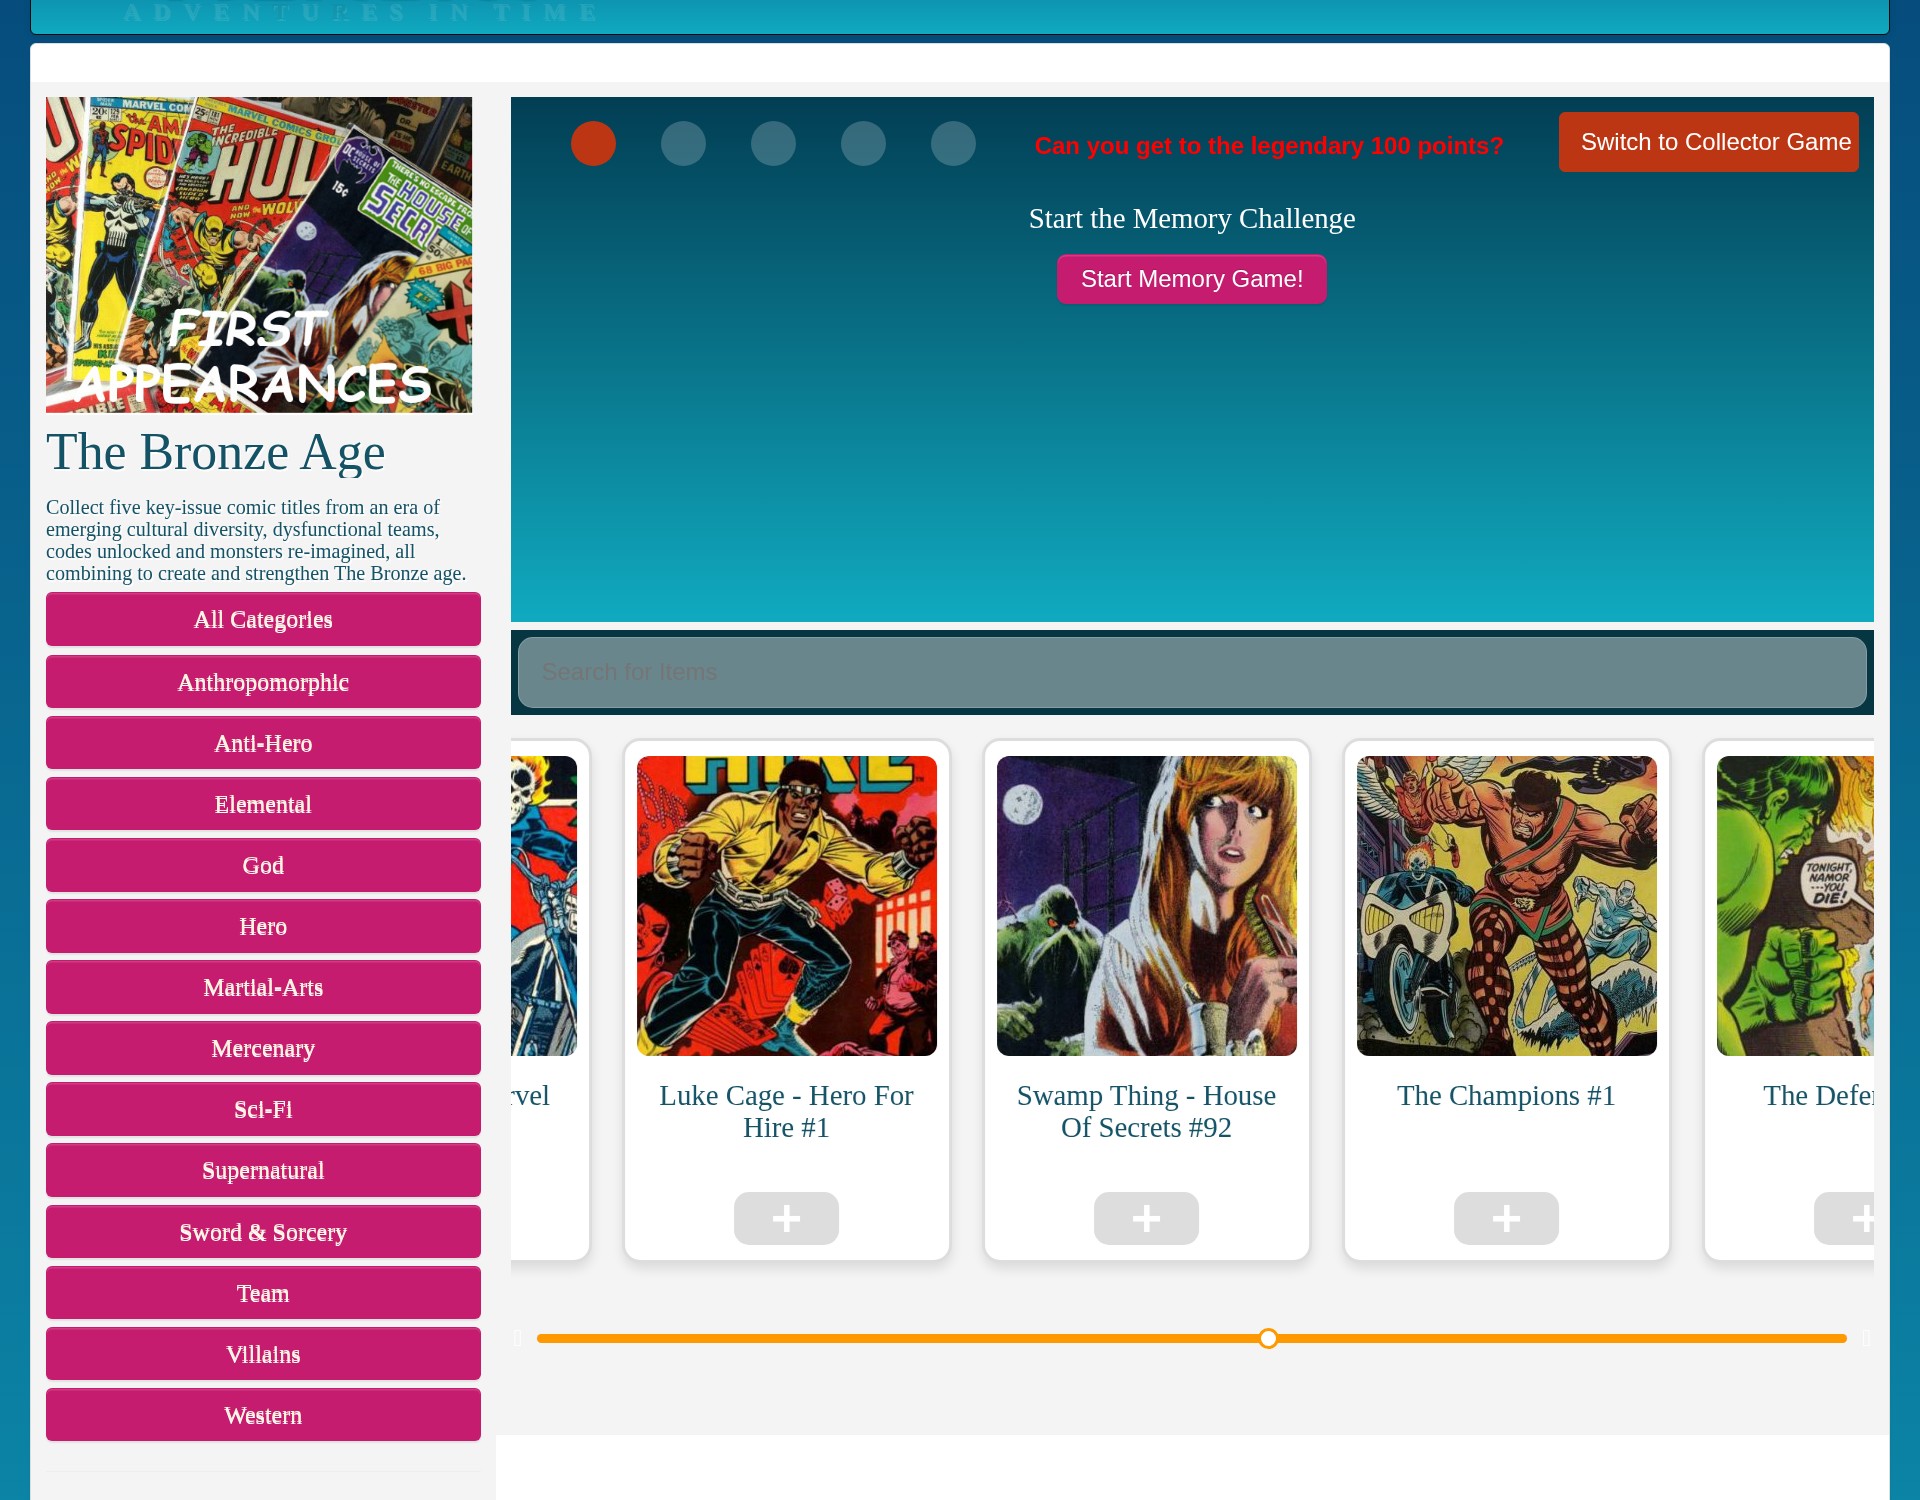Click the Luke Cage - Hero For Hire #1 title
The image size is (1920, 1500).
tap(786, 1111)
